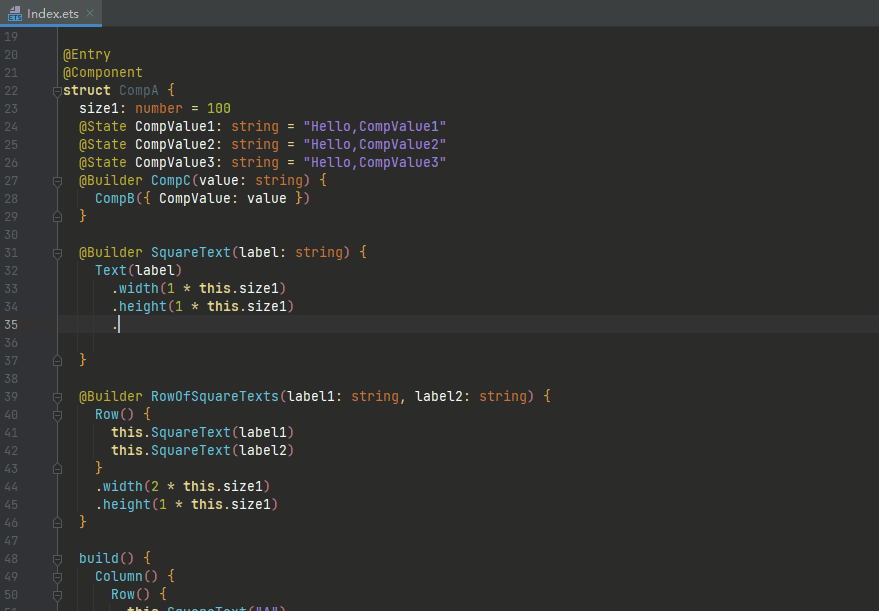Click line number 22 in gutter
Screen dimensions: 879x611
pos(11,91)
